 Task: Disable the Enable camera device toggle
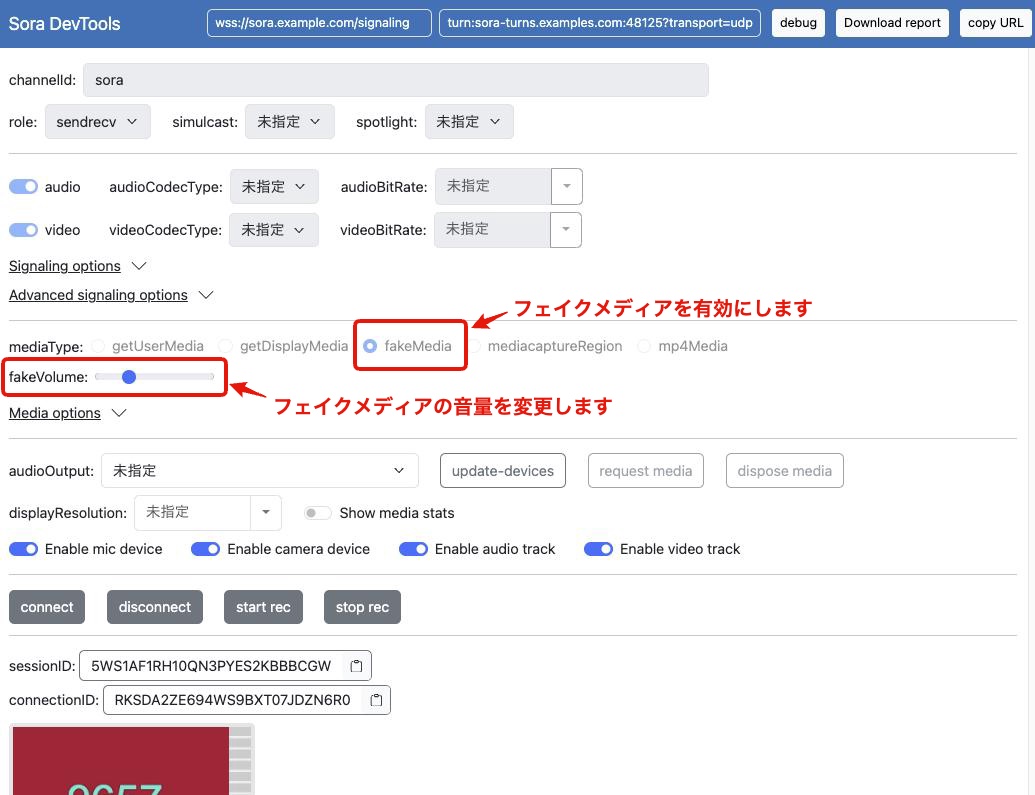[205, 548]
